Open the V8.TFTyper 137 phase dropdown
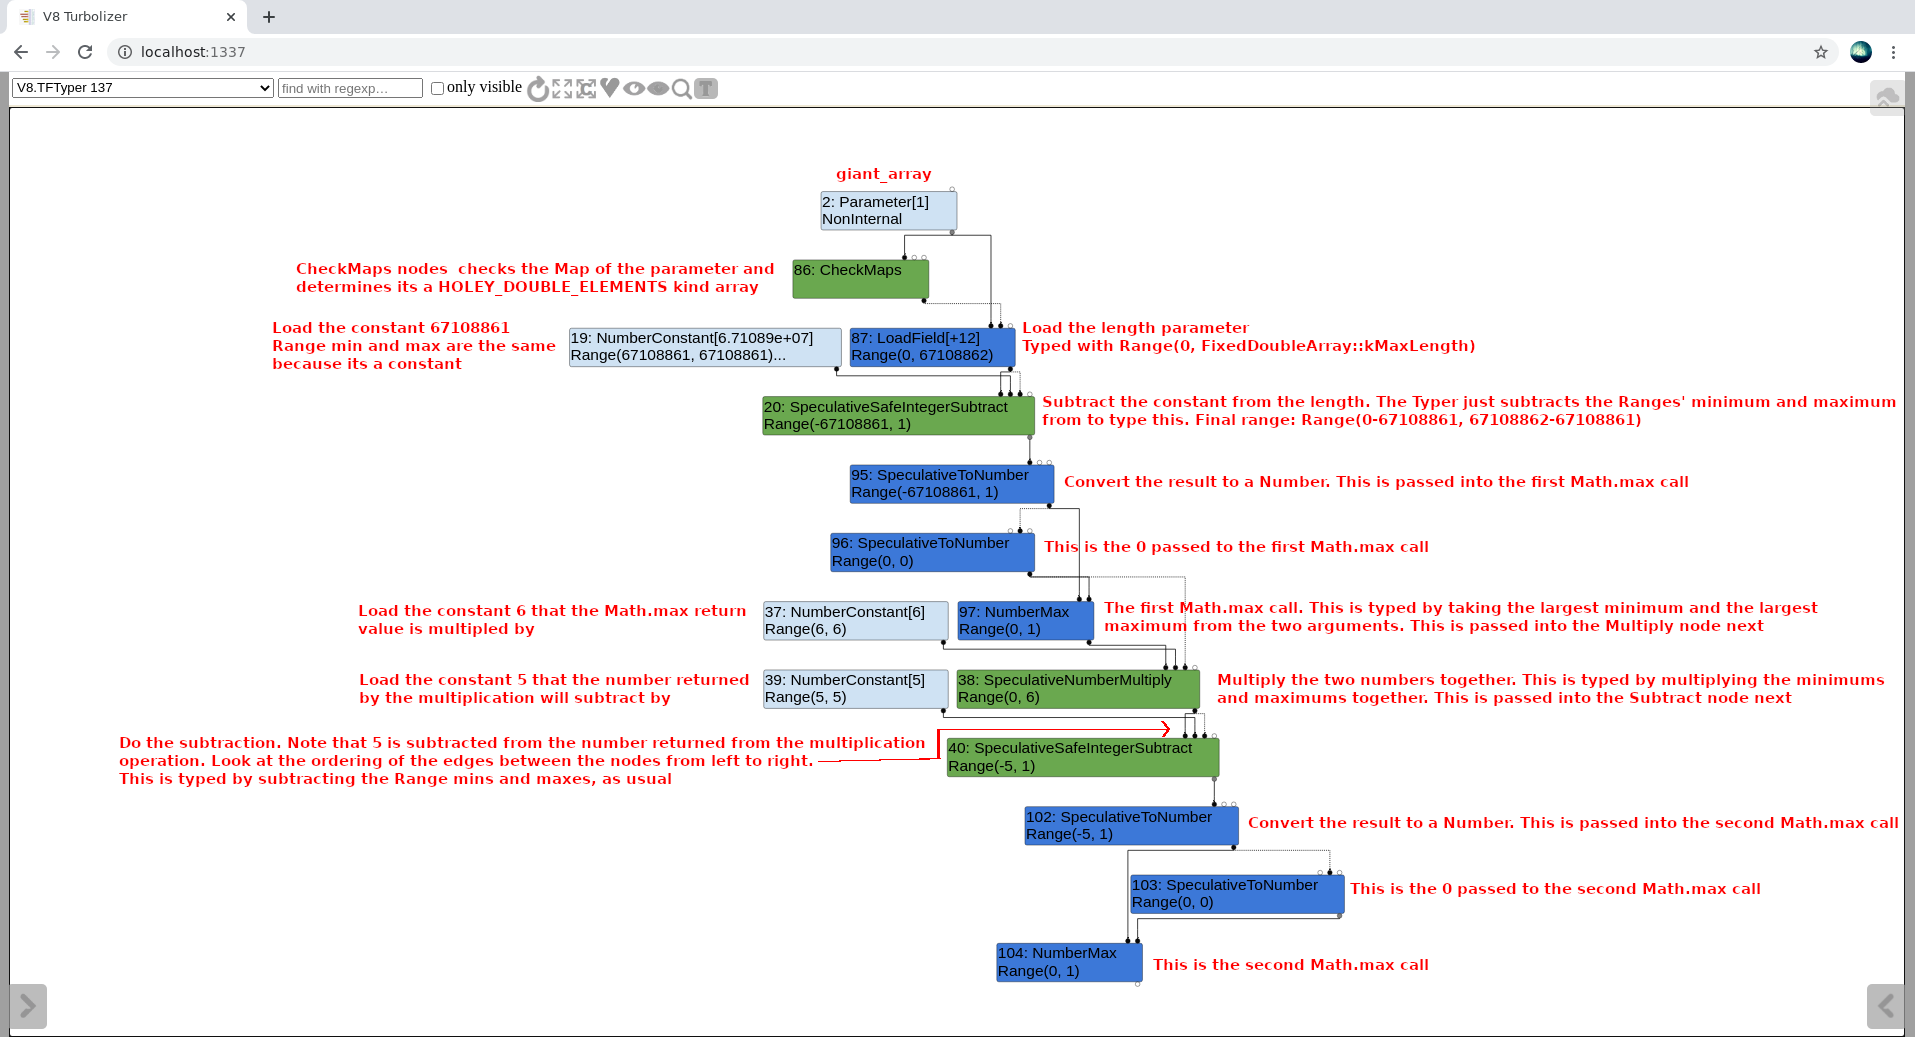The height and width of the screenshot is (1037, 1916). click(x=143, y=88)
